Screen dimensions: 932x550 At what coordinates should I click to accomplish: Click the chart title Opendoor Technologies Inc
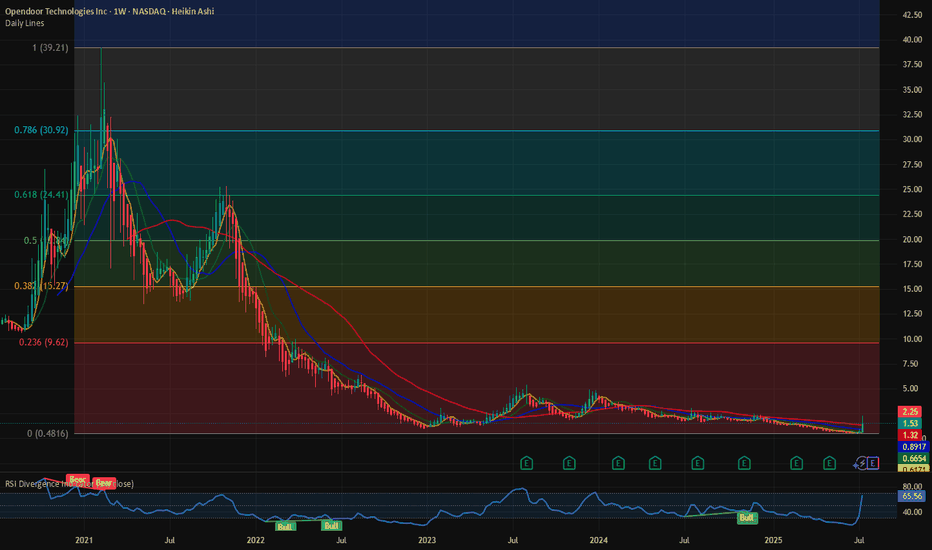tap(56, 11)
